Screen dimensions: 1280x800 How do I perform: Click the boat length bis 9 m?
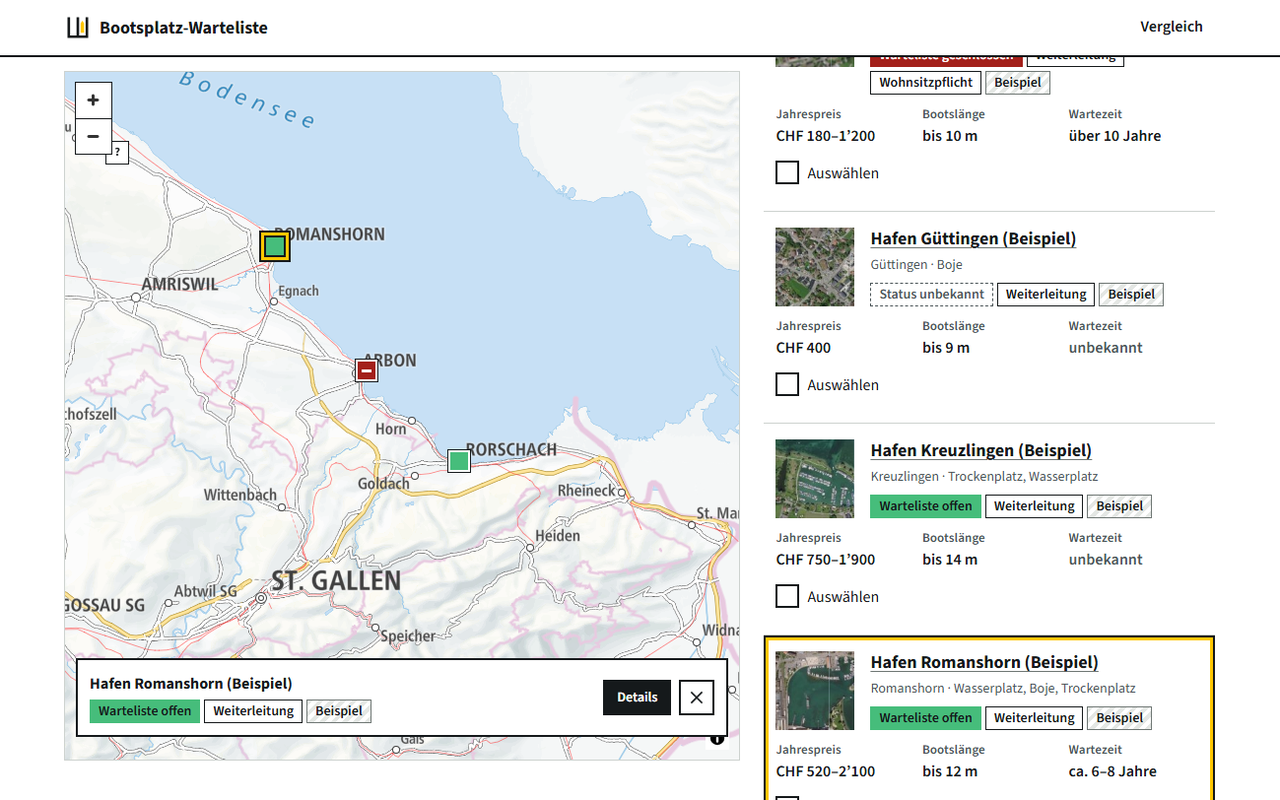(946, 348)
